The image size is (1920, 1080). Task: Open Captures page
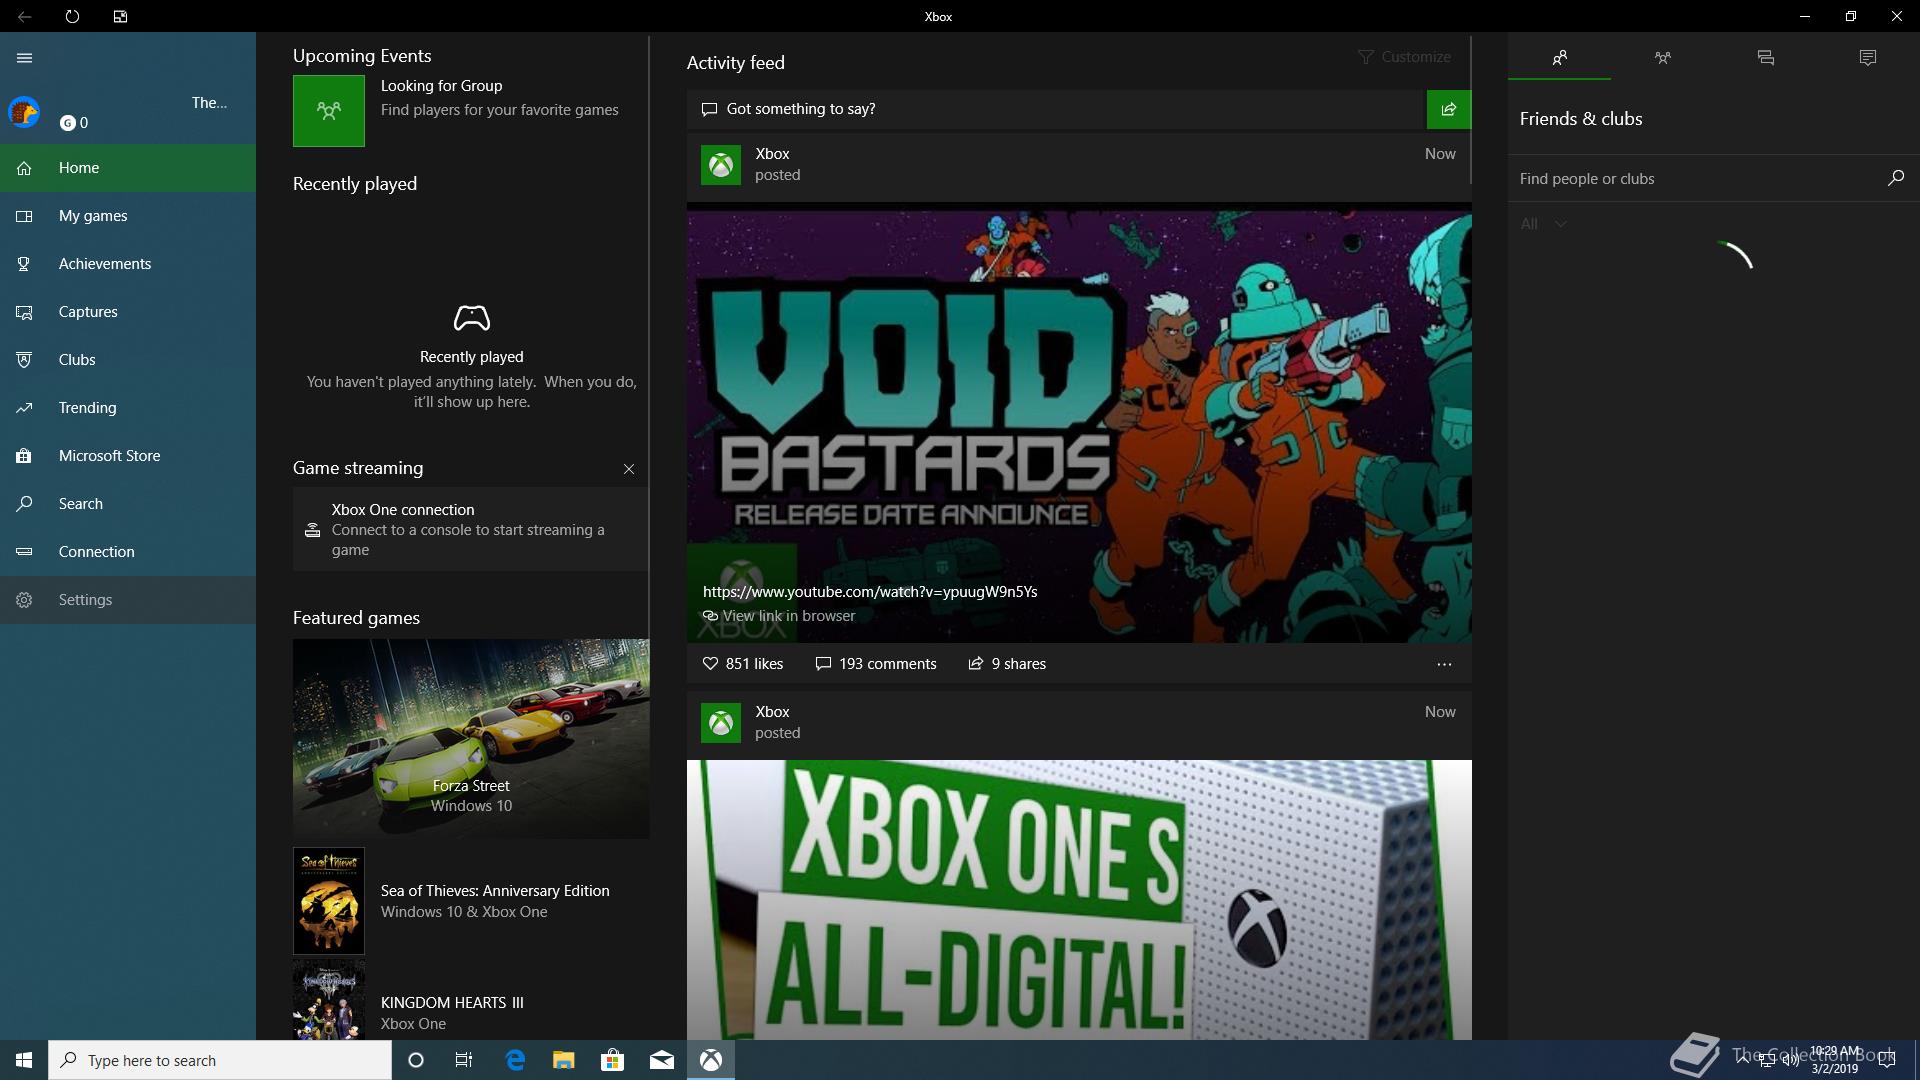pos(128,312)
